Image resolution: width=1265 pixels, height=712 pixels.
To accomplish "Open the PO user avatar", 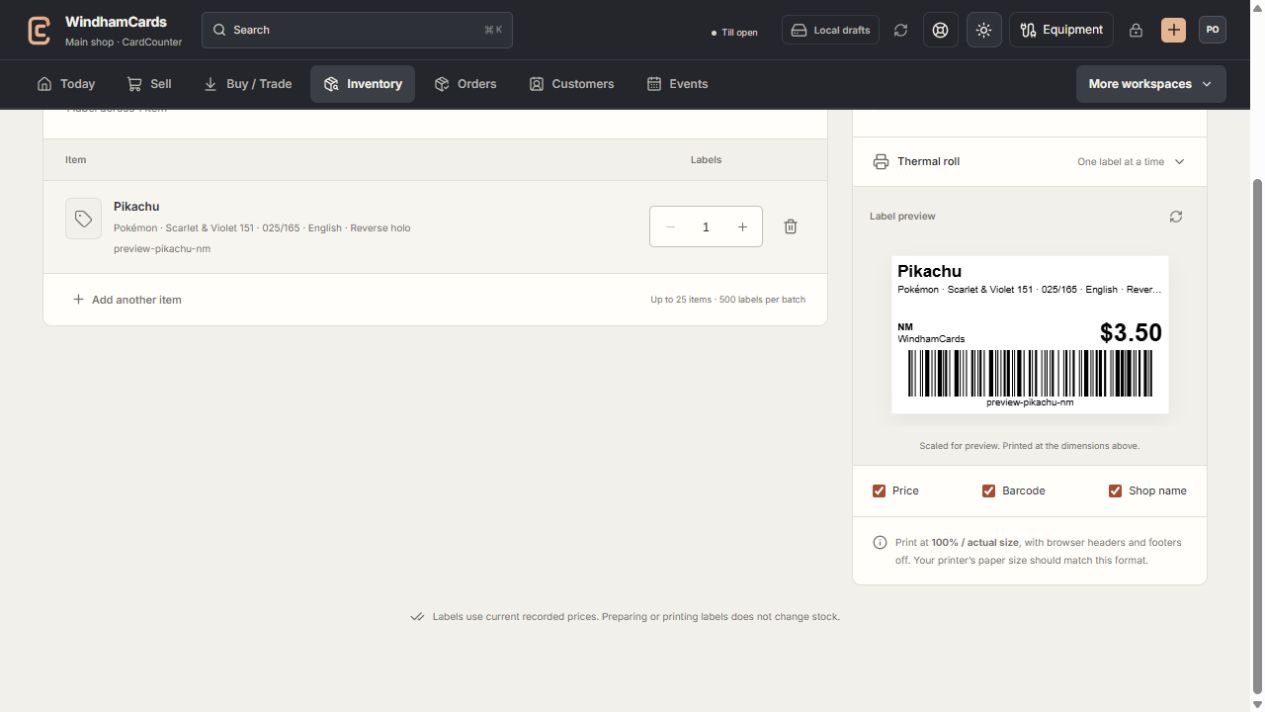I will tap(1213, 30).
